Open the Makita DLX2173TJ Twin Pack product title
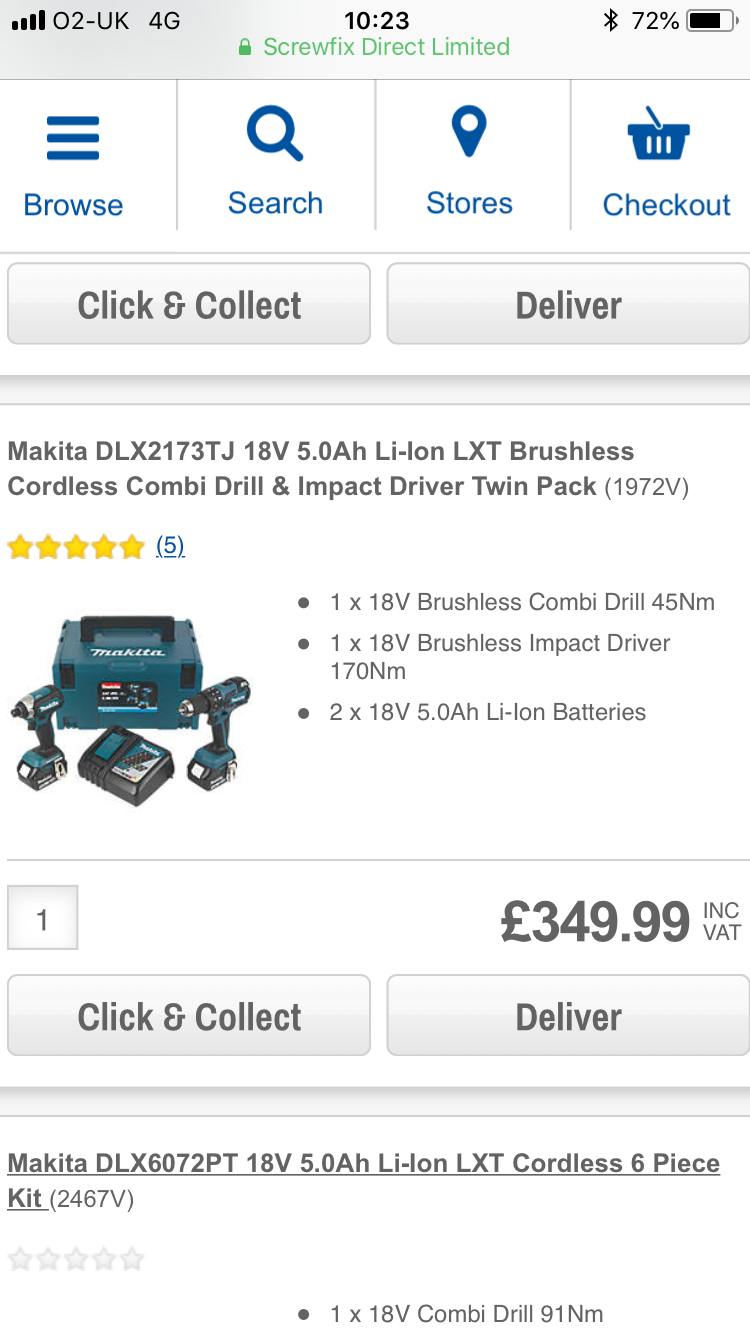750x1334 pixels. pos(321,468)
